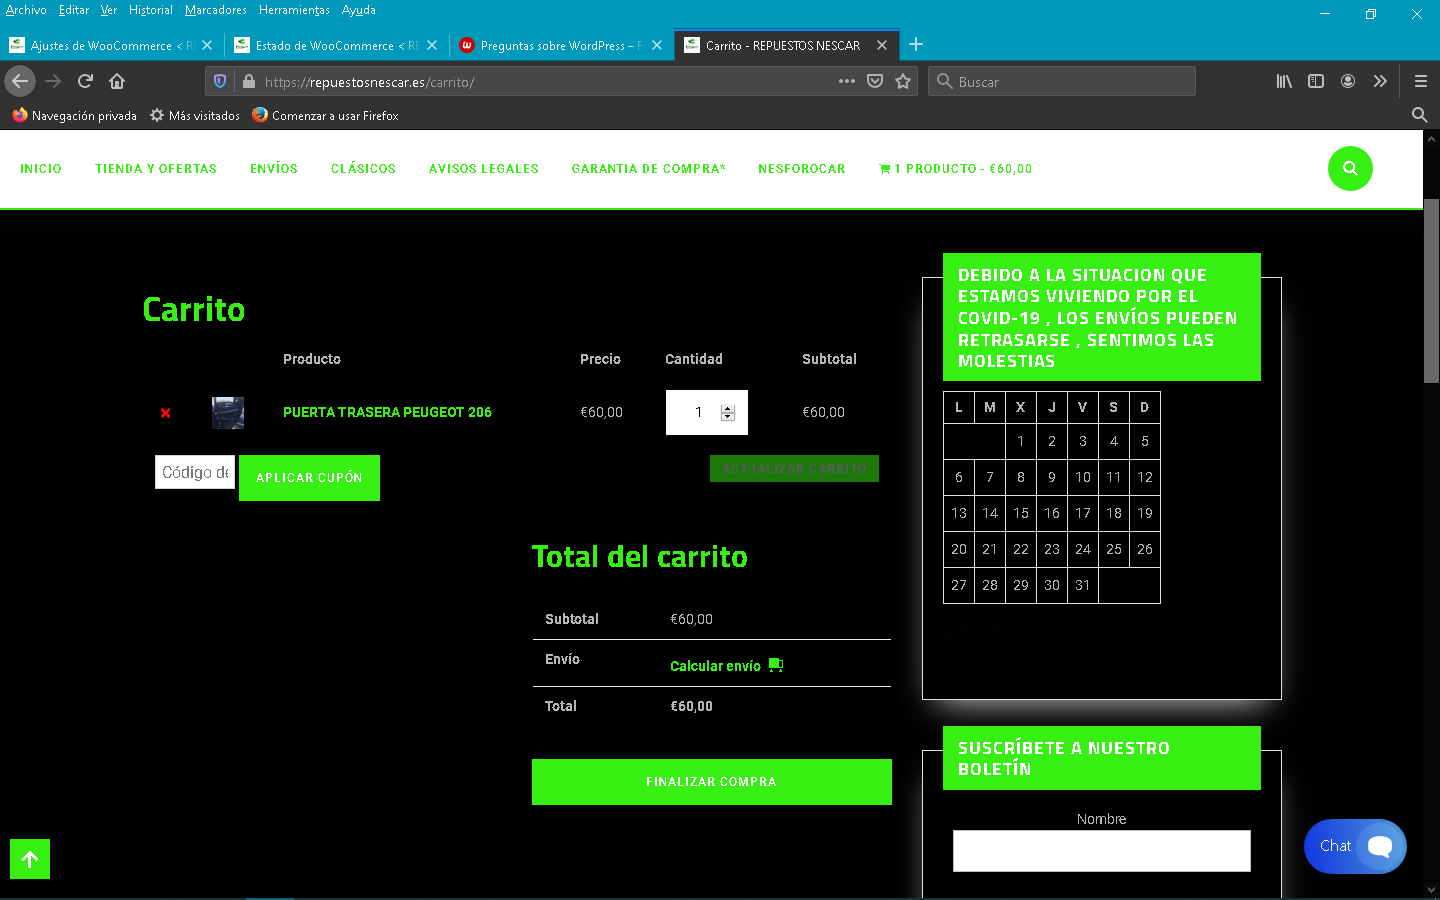The image size is (1440, 900).
Task: Open cart link showing 1 PRODUCTO - €60,00
Action: (x=956, y=169)
